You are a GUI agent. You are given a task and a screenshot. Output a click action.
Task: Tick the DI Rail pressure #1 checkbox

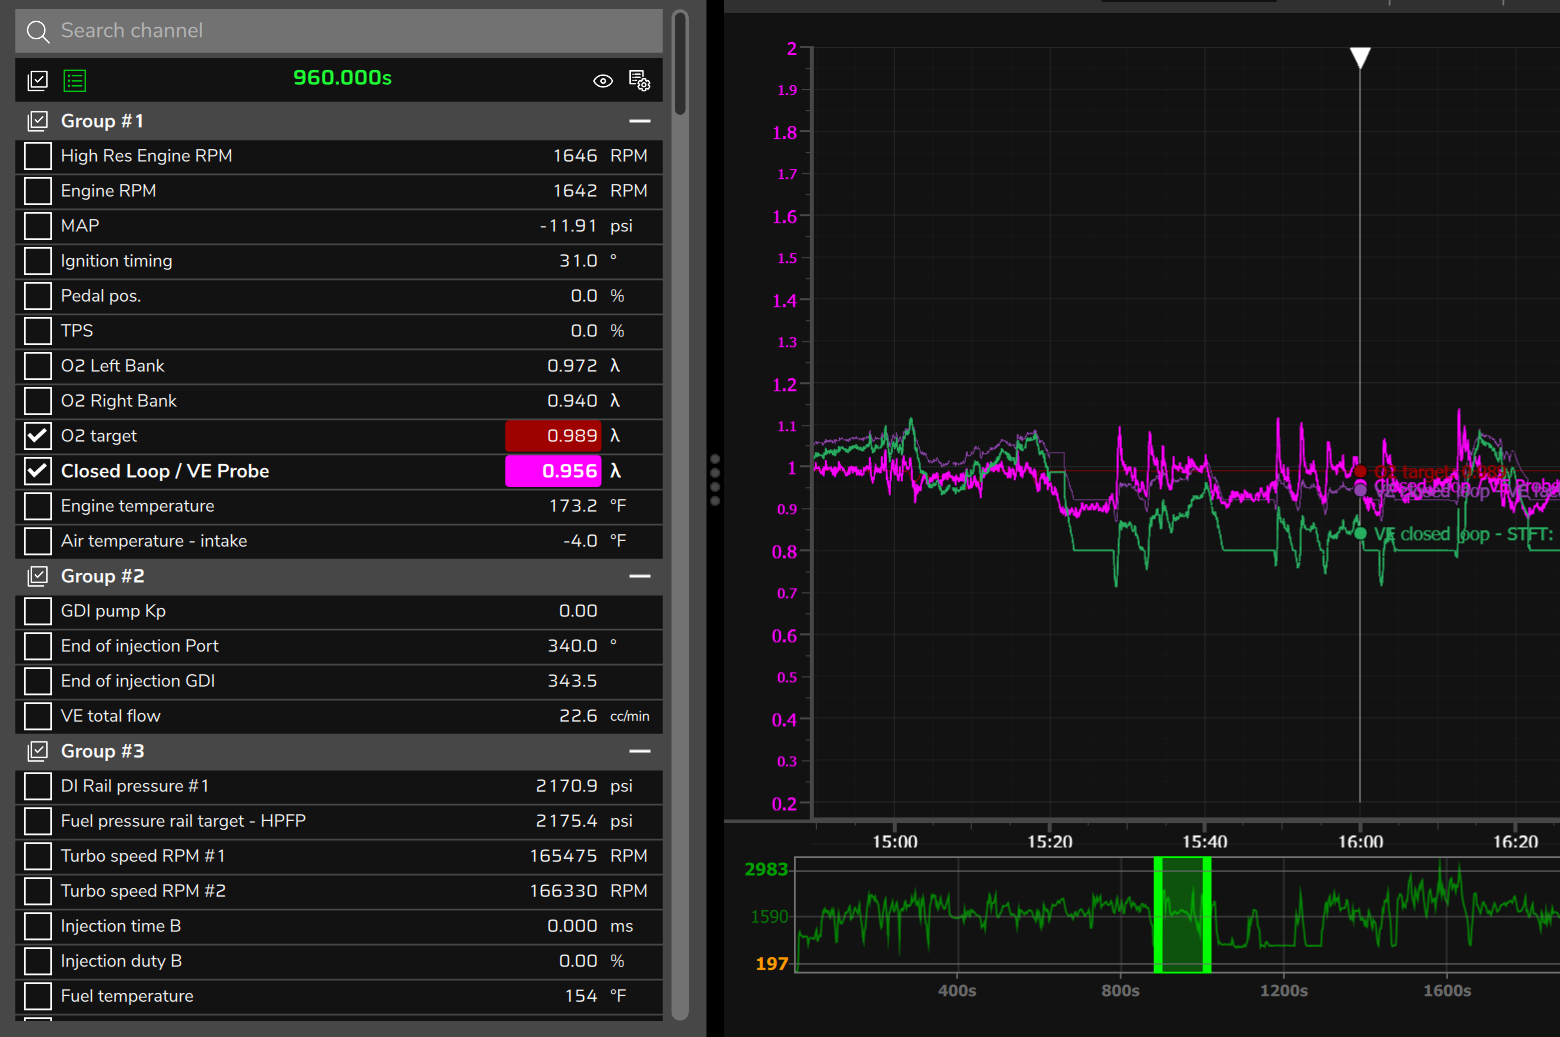coord(38,786)
